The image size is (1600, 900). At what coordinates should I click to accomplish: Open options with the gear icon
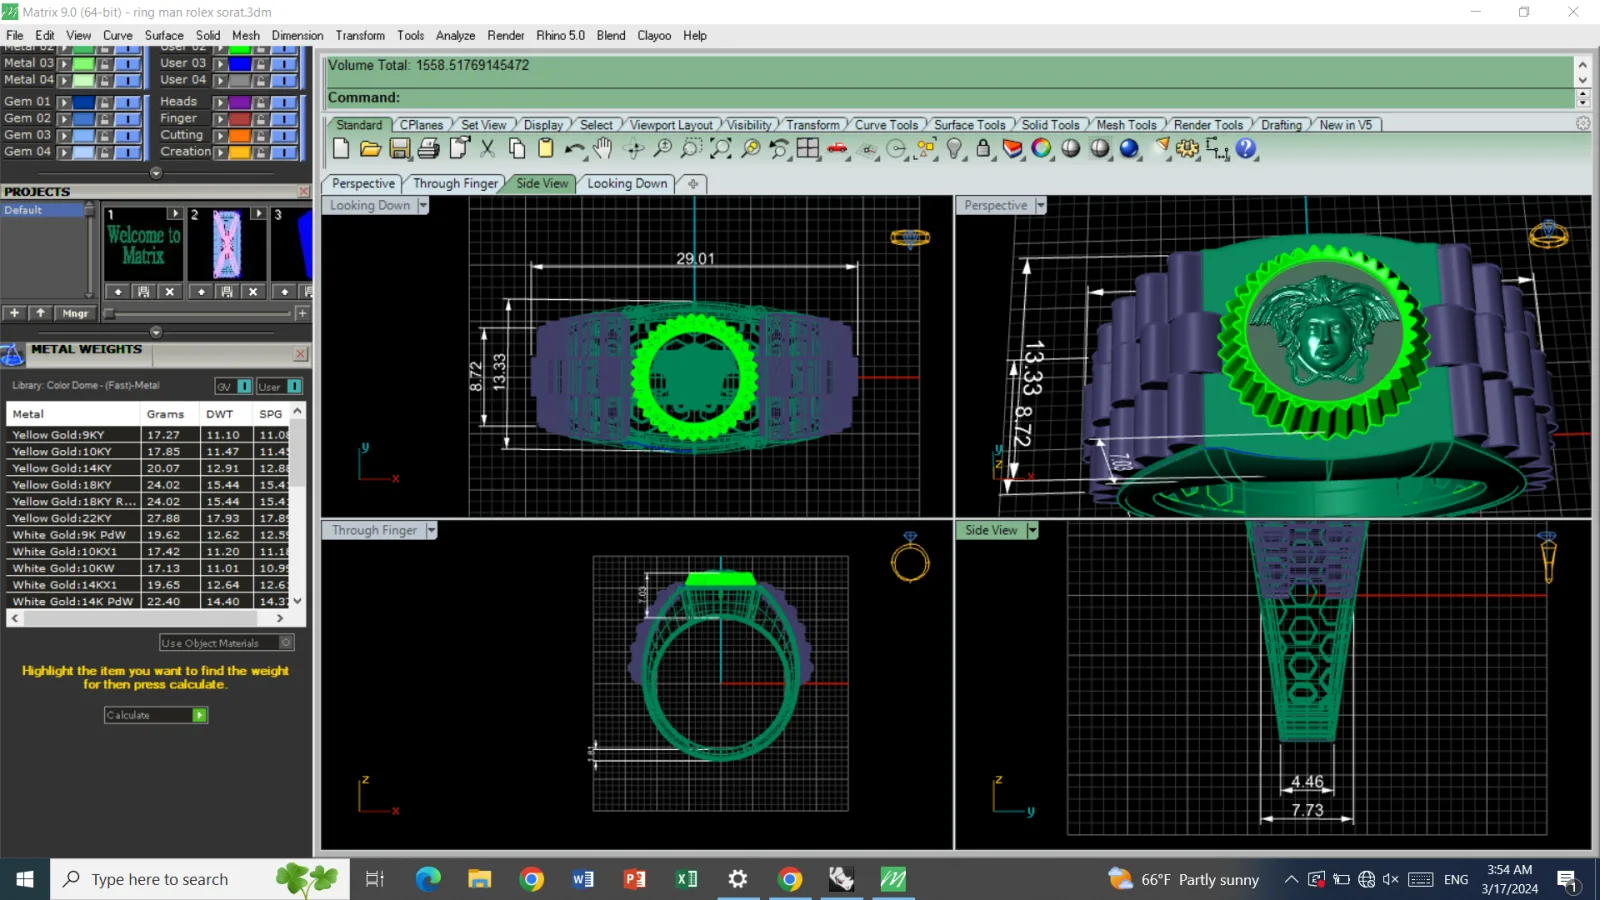(x=1187, y=149)
